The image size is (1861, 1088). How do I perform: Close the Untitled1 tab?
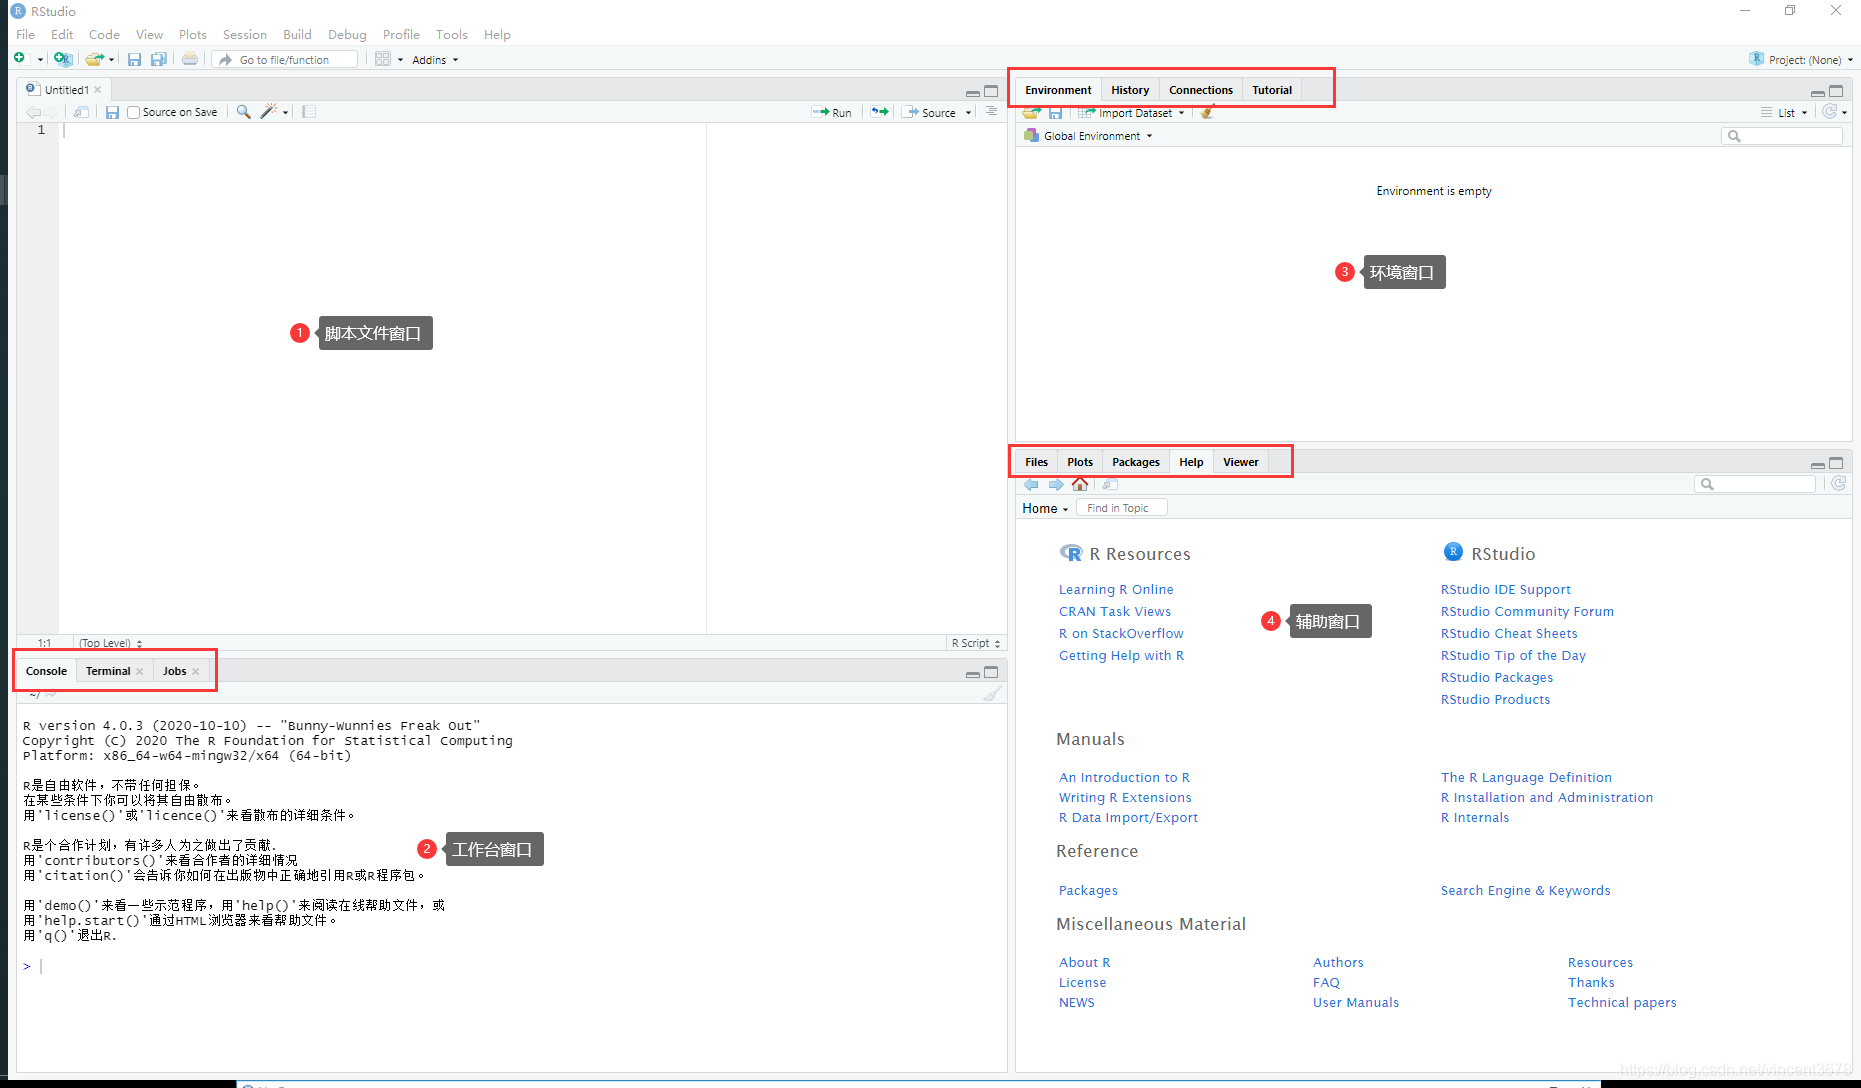coord(98,90)
